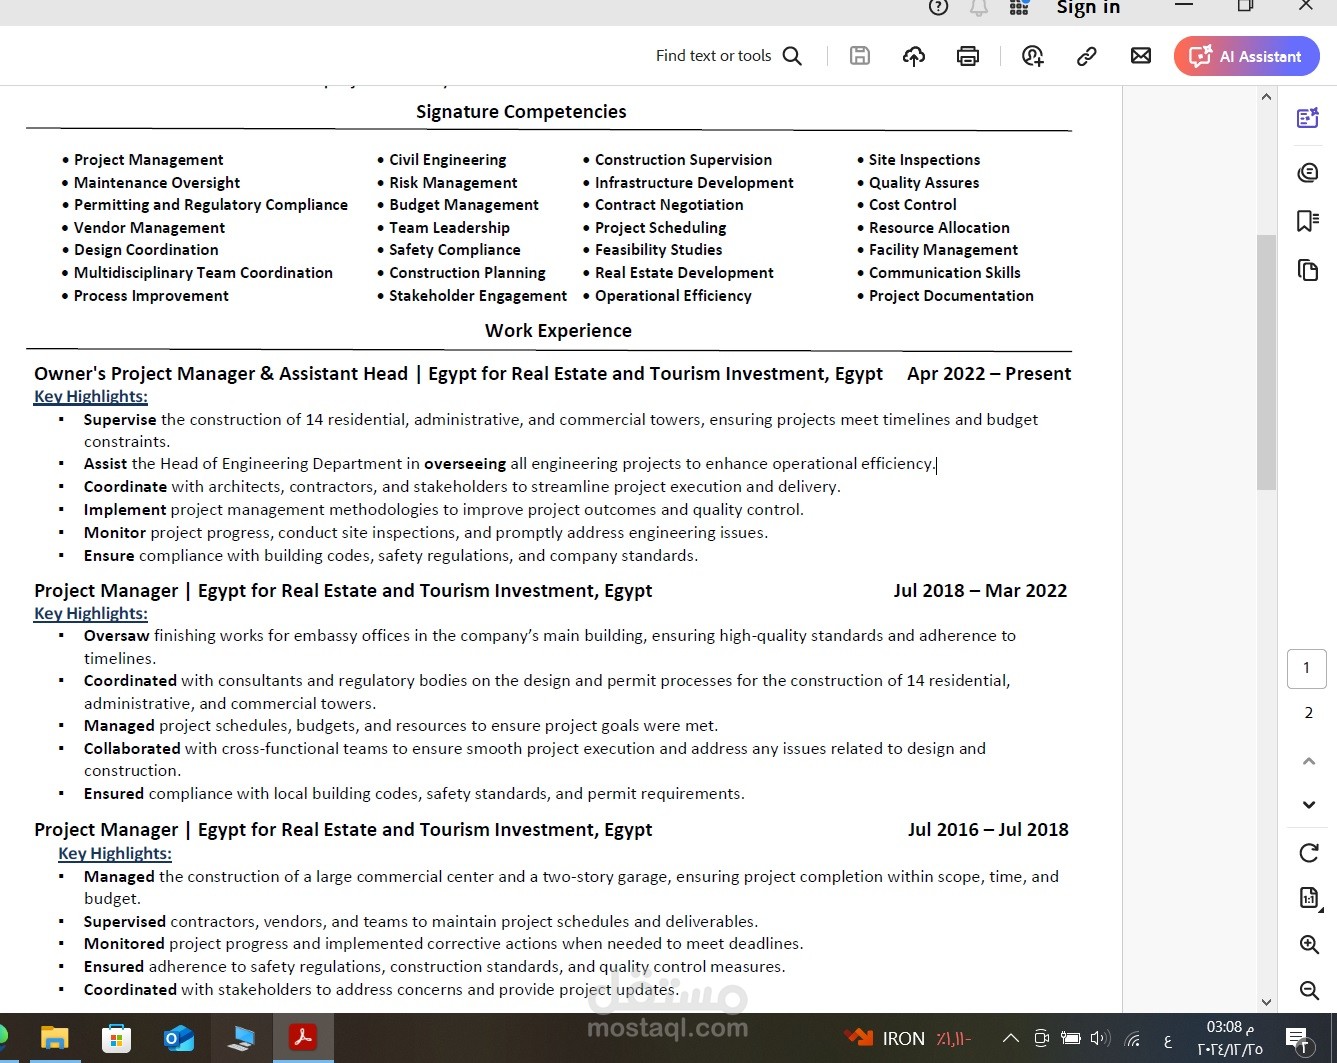Click the scrollbar up arrow
The width and height of the screenshot is (1337, 1063).
(x=1266, y=97)
